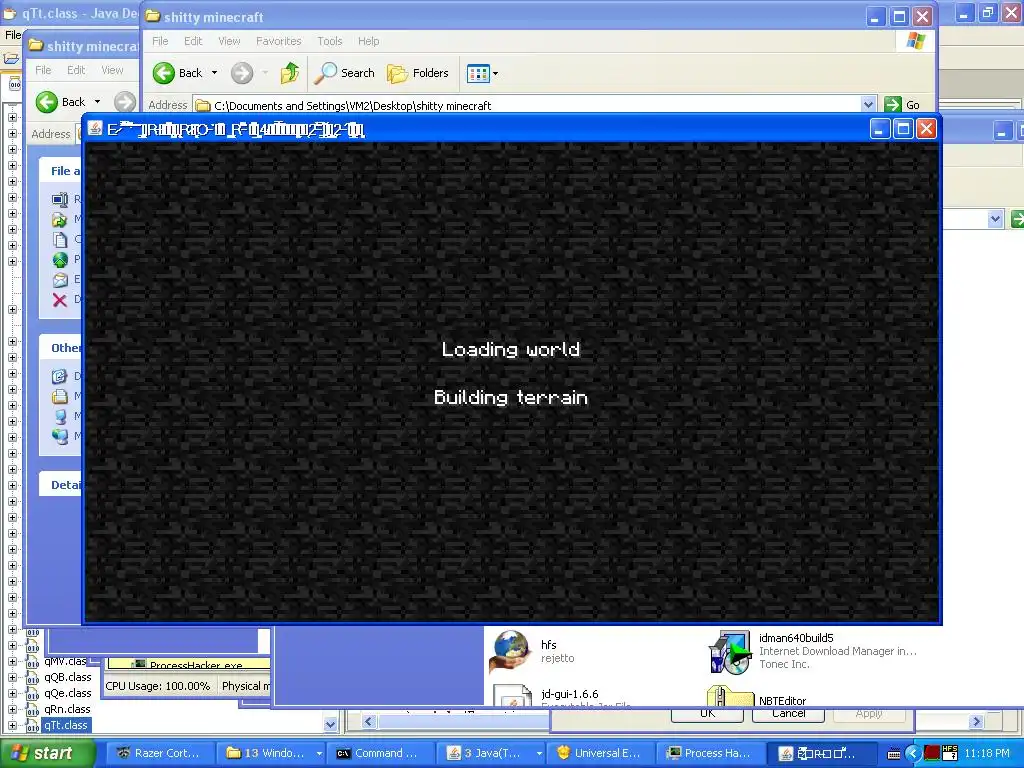Switch to Process Hacker taskbar button
This screenshot has height=768, width=1024.
pos(709,754)
